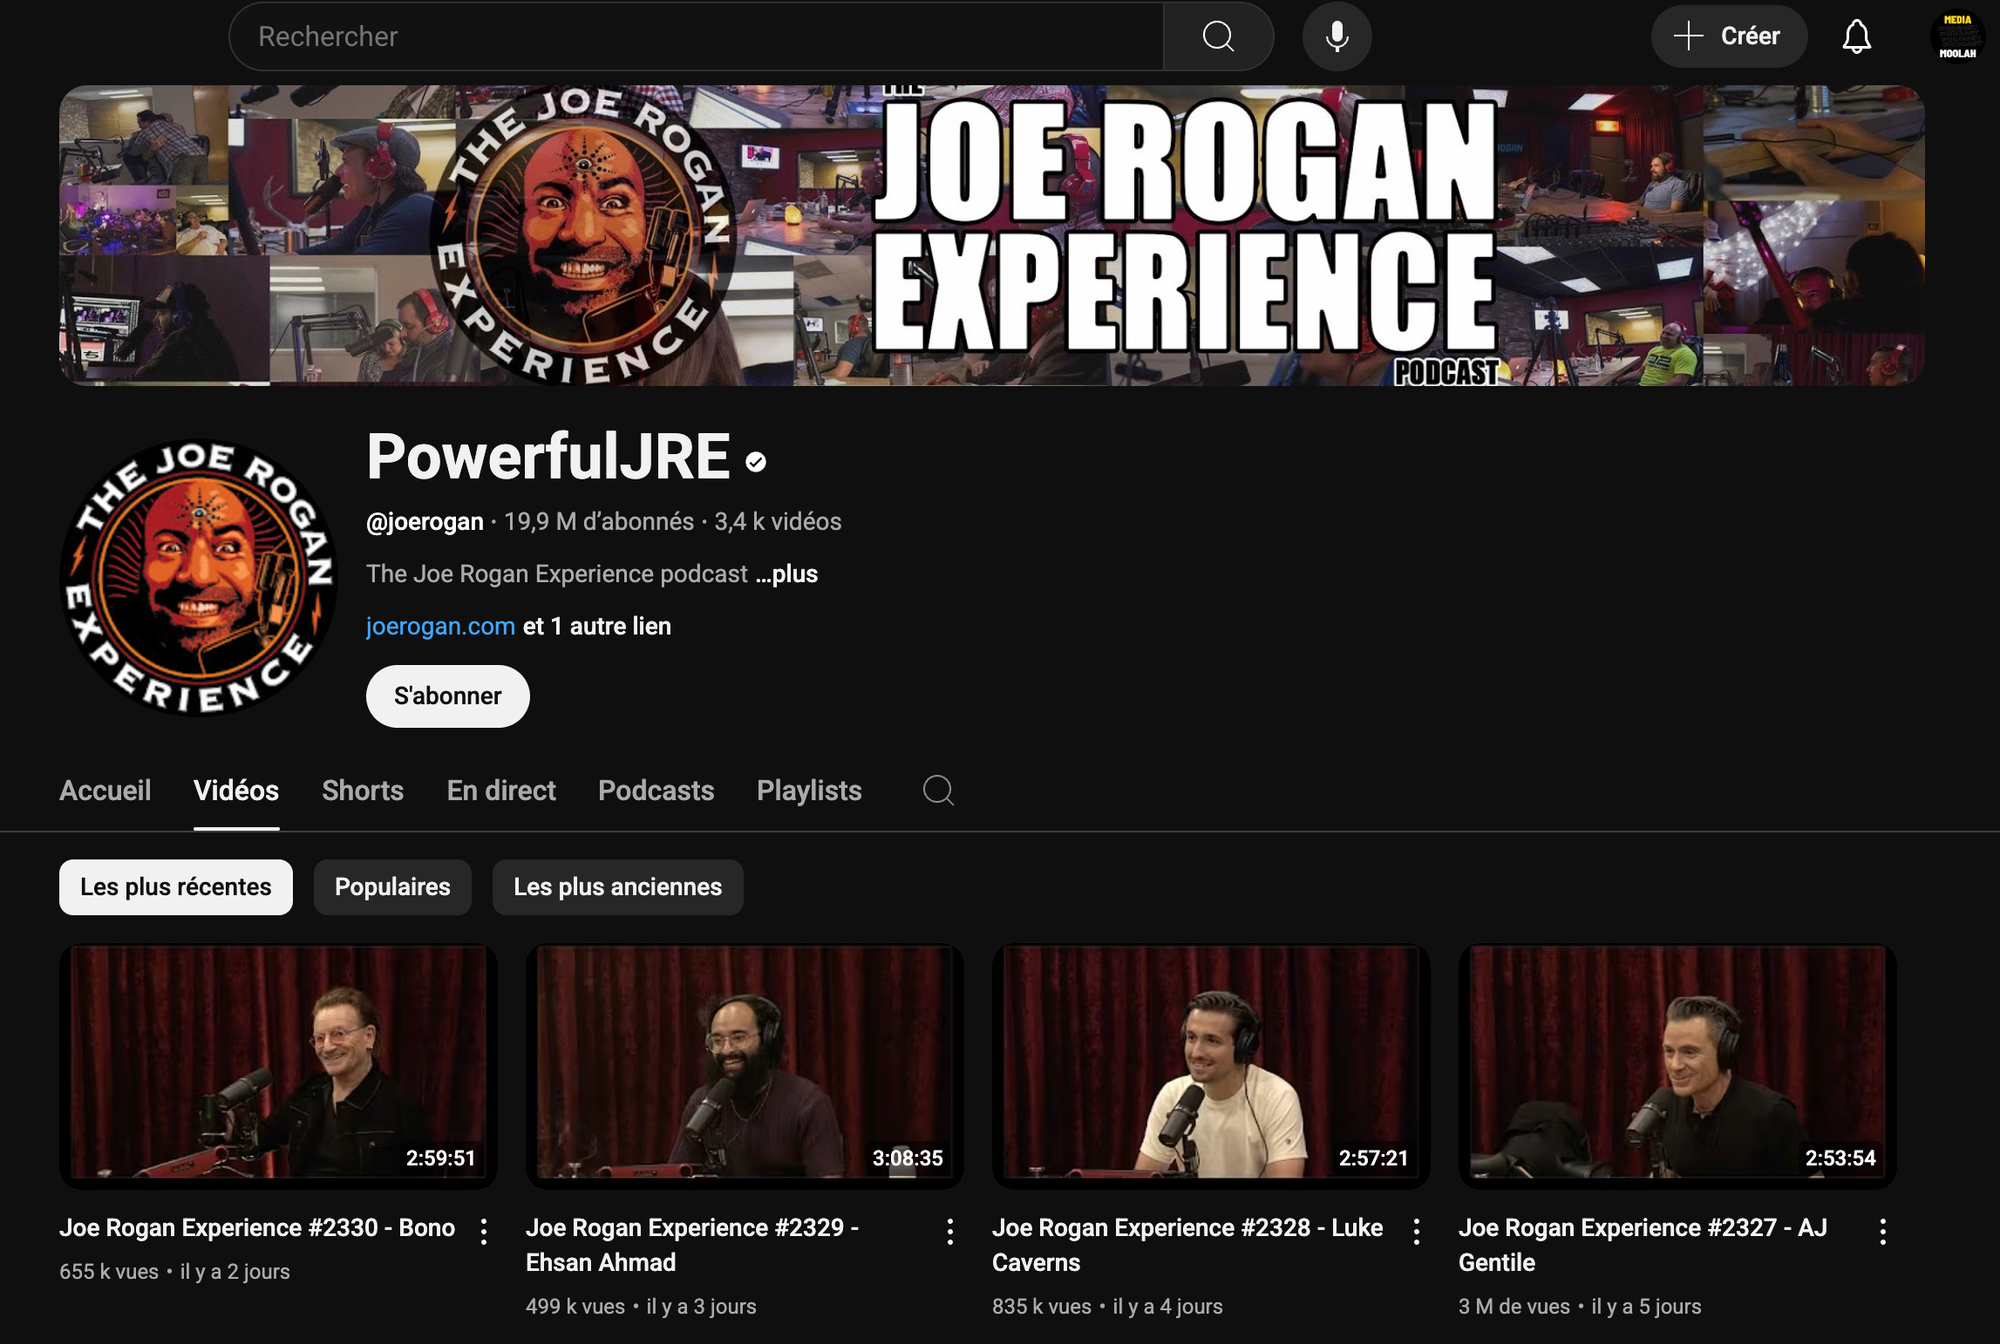Click '3,4 k vidéos' count
The image size is (2000, 1344).
tap(778, 522)
